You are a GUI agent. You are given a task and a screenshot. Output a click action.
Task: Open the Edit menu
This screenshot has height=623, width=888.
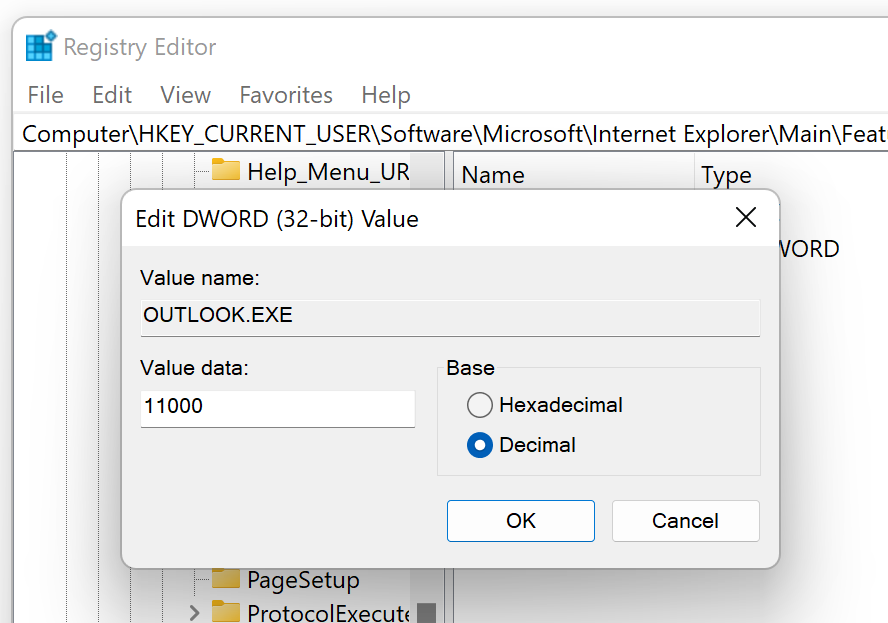tap(112, 95)
